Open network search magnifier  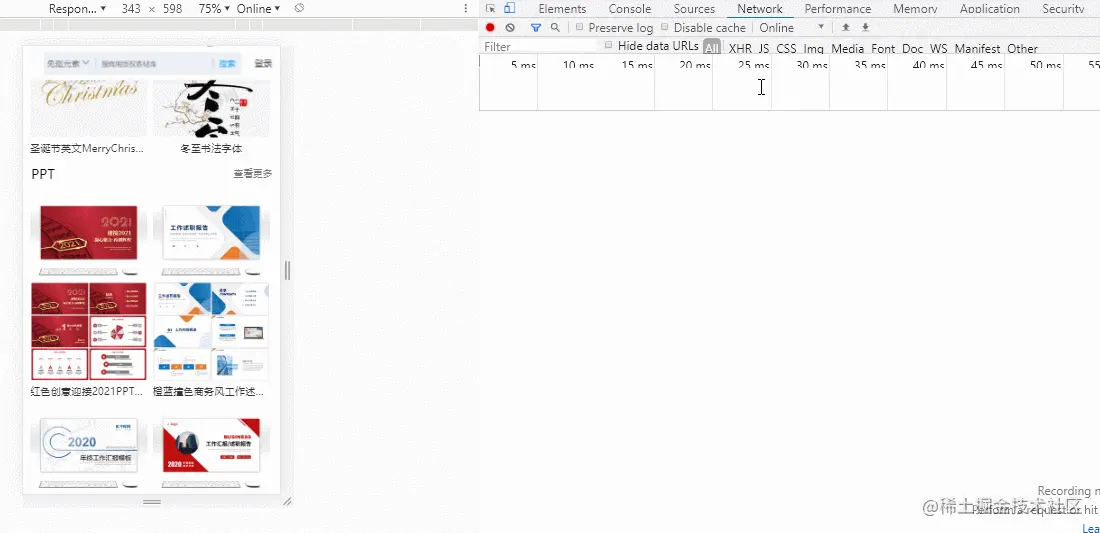[x=555, y=27]
